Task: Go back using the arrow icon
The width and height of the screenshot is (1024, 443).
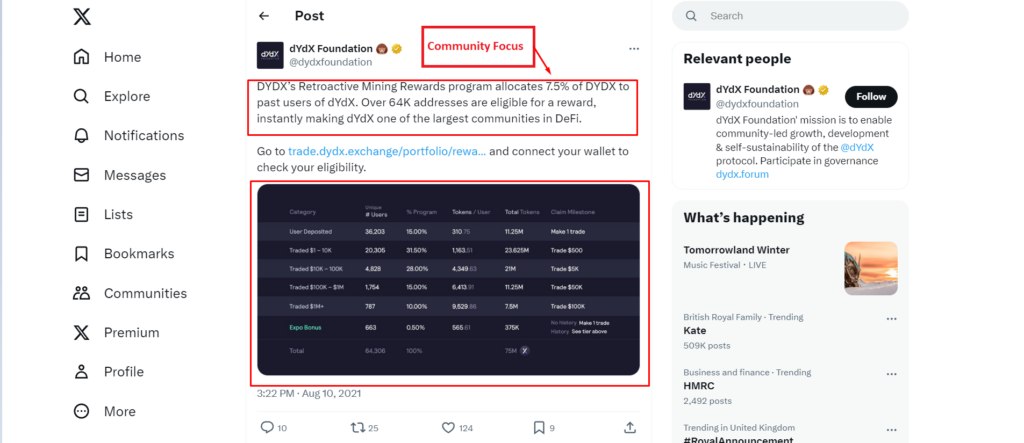Action: 264,16
